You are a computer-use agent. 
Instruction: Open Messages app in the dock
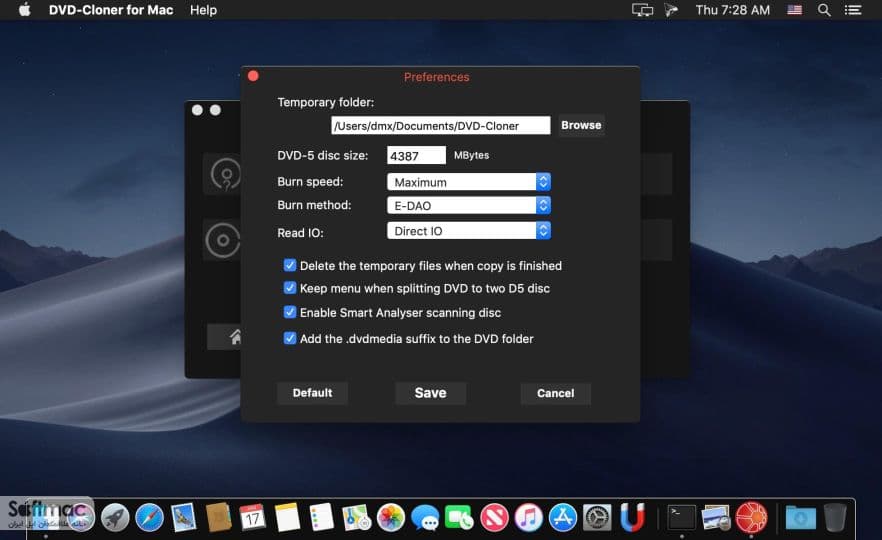point(425,517)
